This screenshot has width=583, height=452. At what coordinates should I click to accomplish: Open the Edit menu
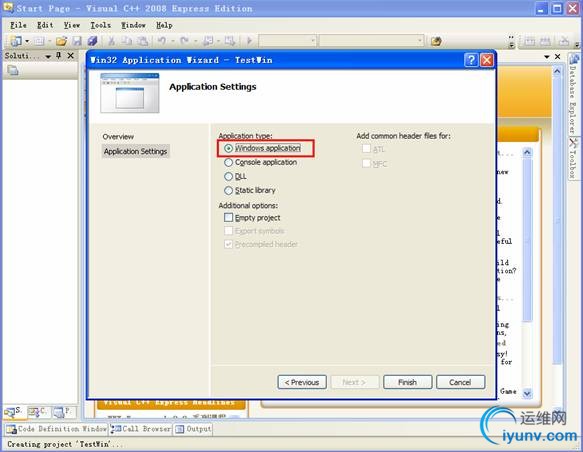[x=45, y=25]
